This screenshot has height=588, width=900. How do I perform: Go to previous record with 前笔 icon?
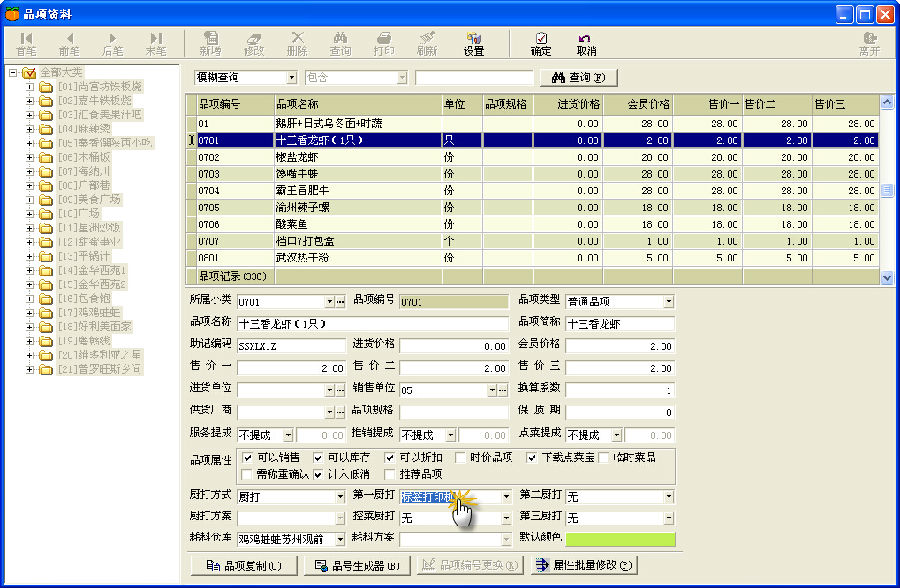[69, 43]
